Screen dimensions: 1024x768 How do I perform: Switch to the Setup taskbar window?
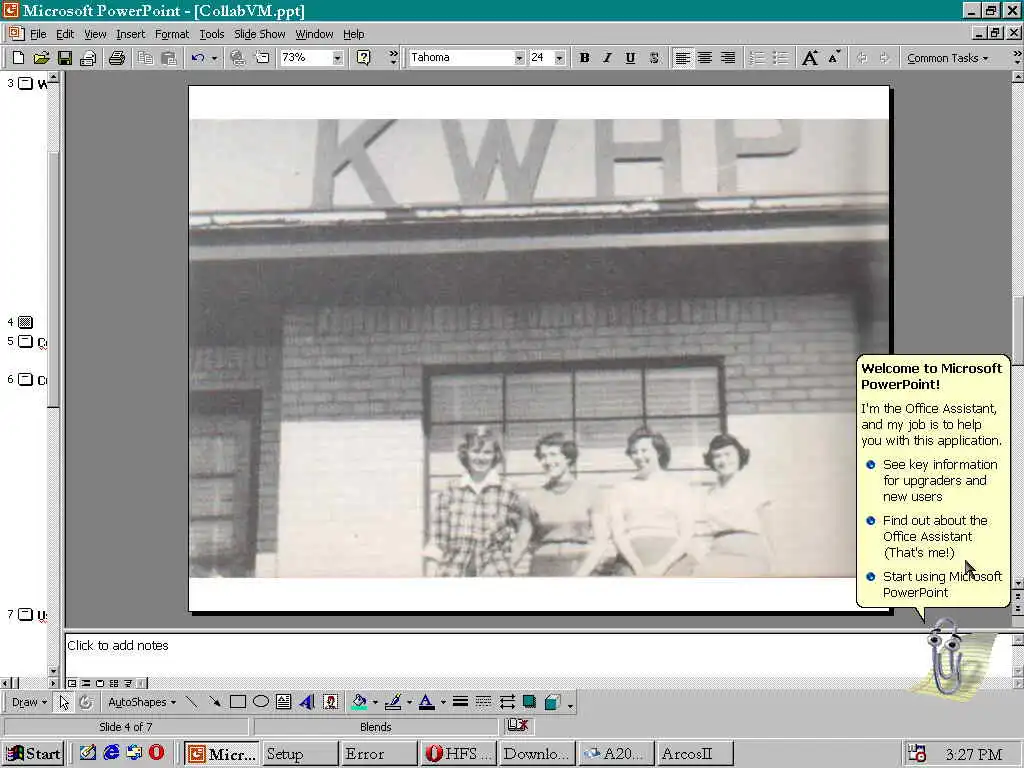click(x=299, y=754)
